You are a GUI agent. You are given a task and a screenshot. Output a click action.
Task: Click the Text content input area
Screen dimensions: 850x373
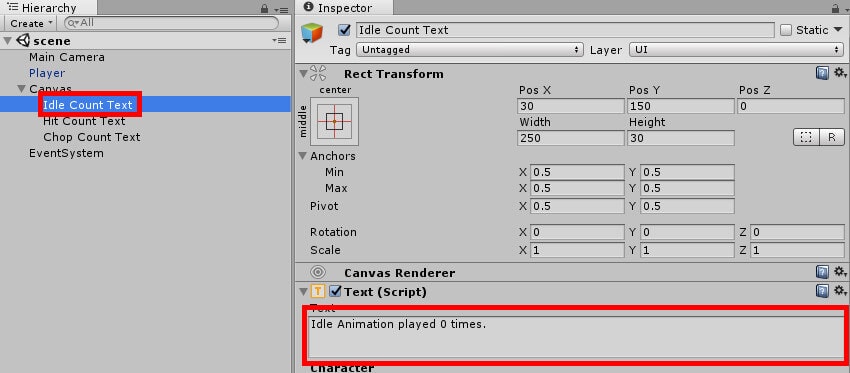(x=576, y=337)
